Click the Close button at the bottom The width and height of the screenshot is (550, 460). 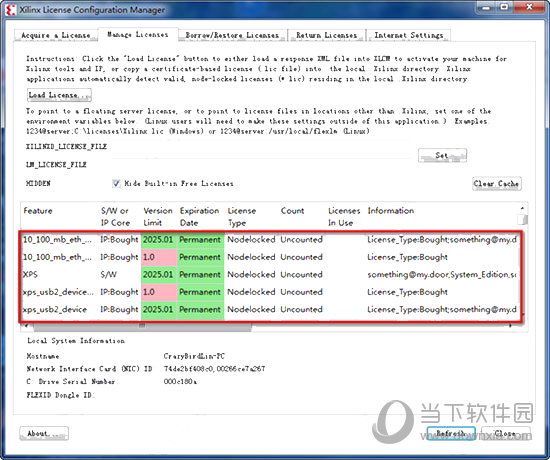click(x=505, y=433)
